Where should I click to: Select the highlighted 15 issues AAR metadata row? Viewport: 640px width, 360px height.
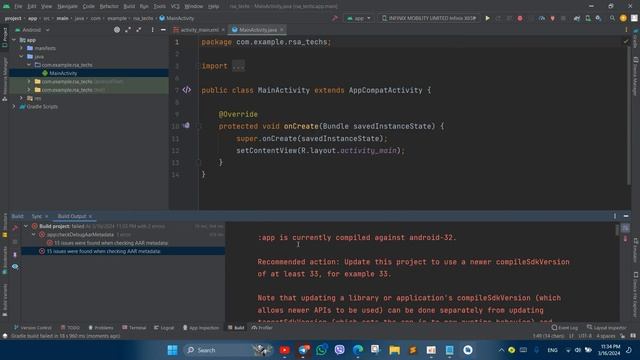(x=123, y=251)
